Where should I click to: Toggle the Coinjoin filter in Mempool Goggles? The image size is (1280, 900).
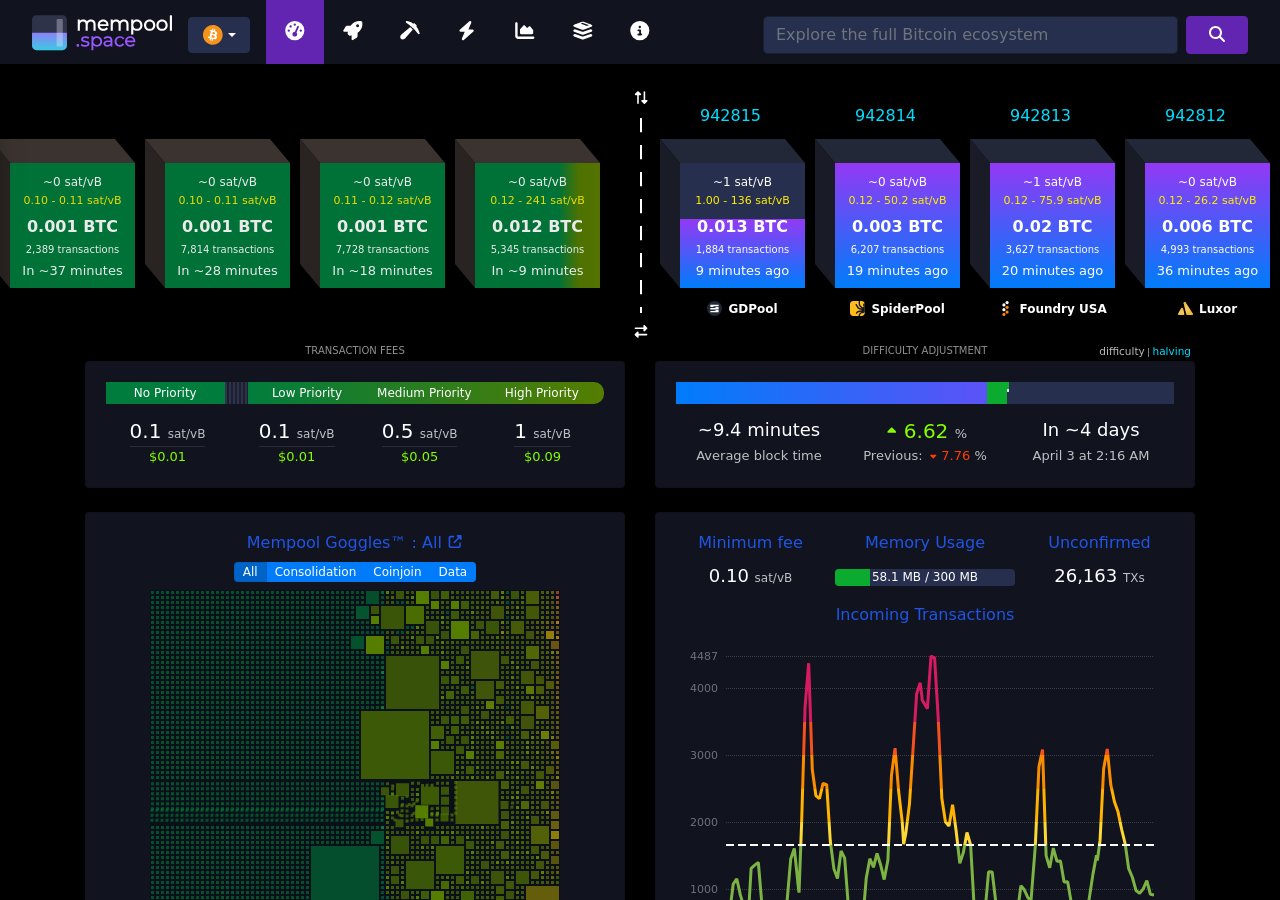[x=397, y=572]
